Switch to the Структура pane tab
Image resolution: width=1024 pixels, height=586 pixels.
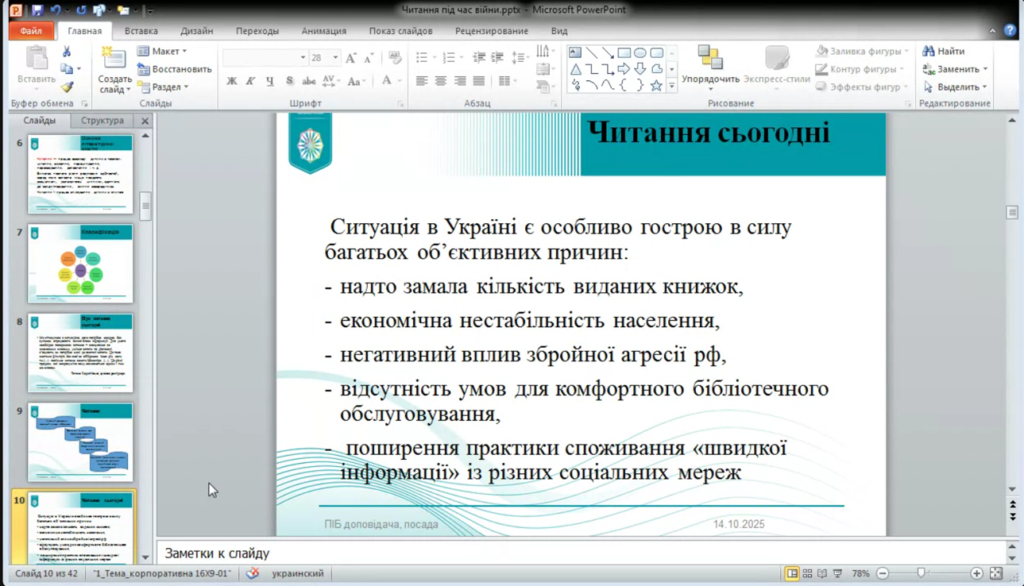[x=103, y=121]
